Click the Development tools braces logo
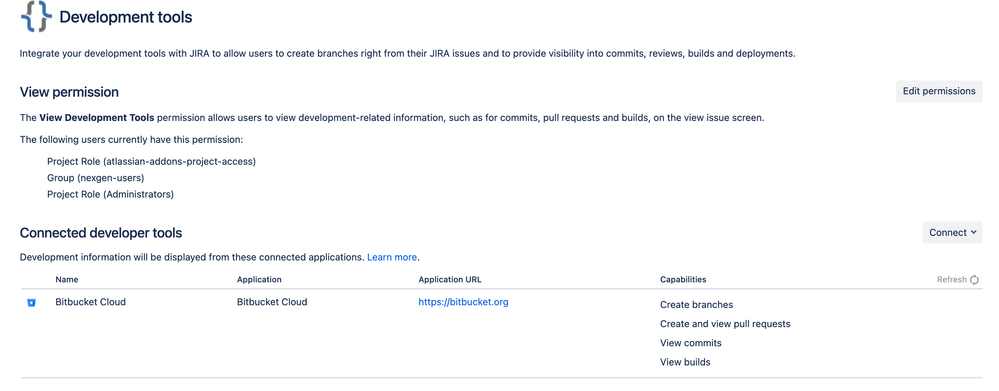 click(x=35, y=17)
